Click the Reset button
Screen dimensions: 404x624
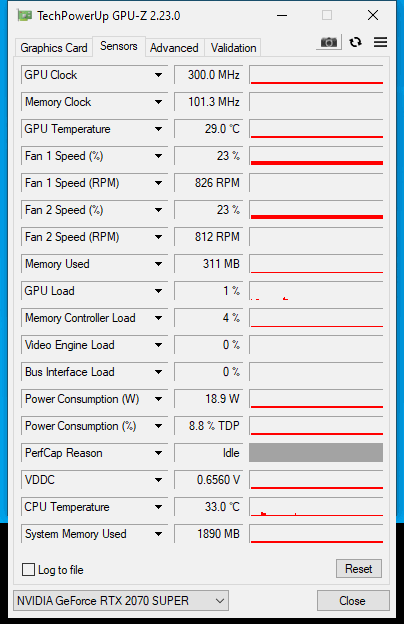(x=359, y=569)
